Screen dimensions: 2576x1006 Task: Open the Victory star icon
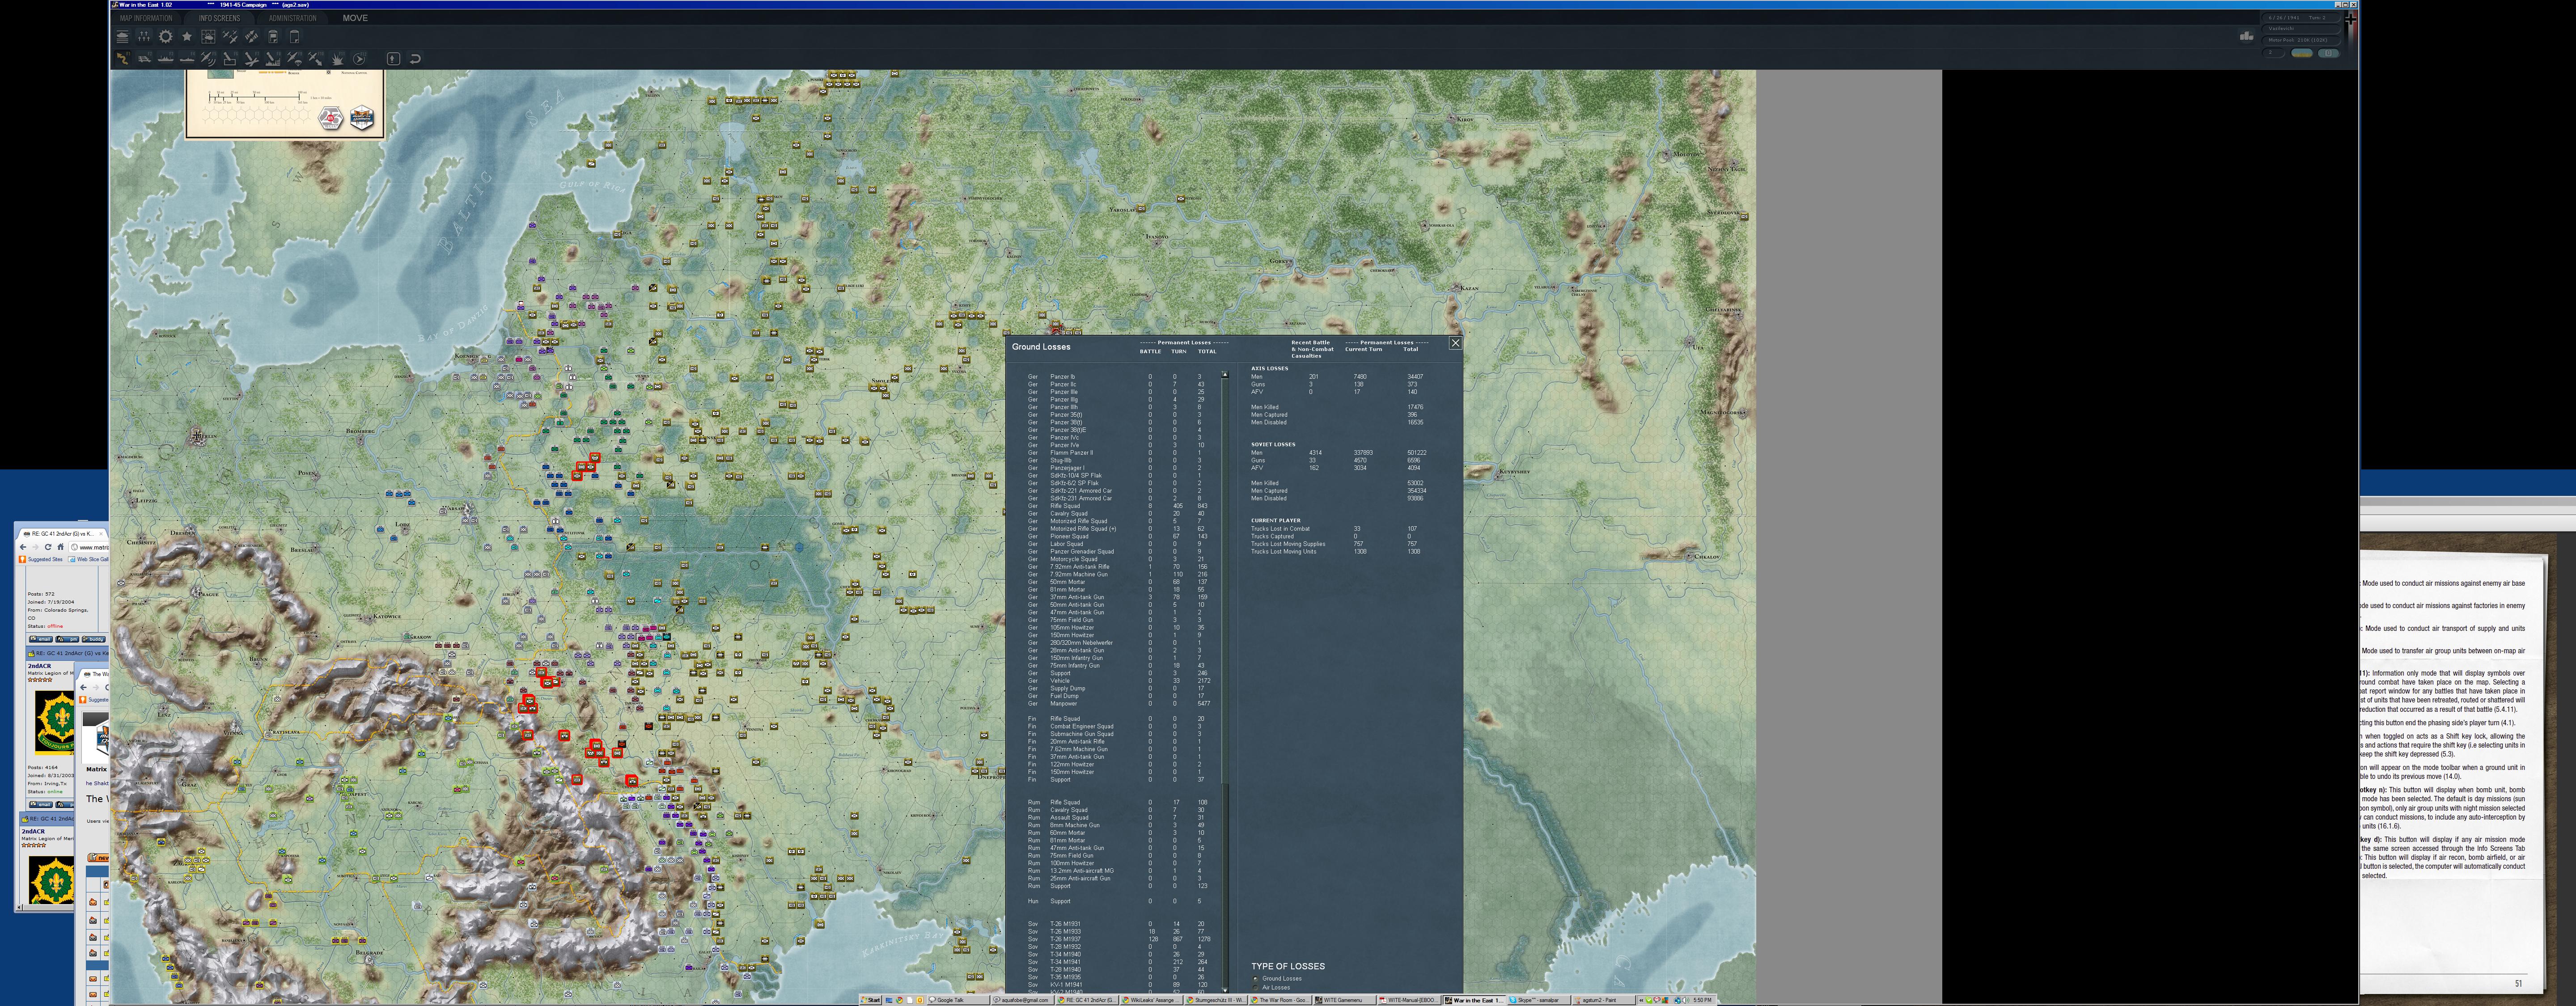[187, 37]
